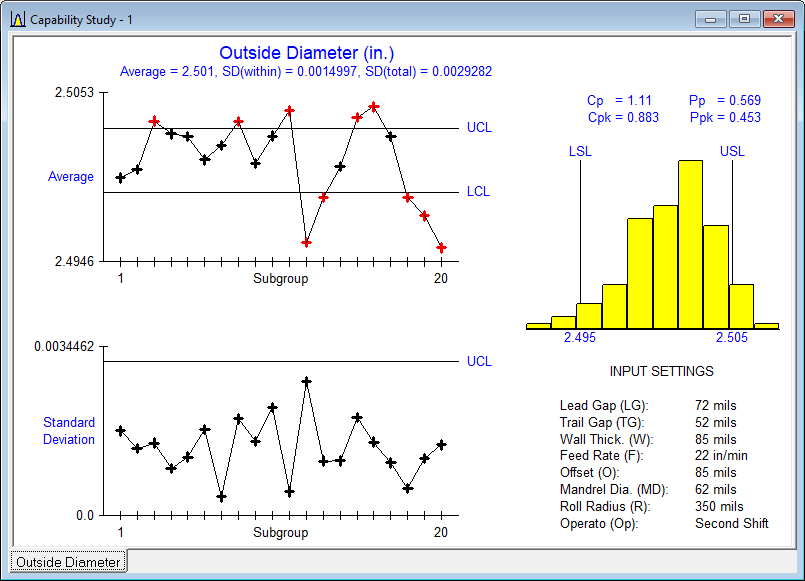Click the Pp = 0.569 value

tap(724, 100)
